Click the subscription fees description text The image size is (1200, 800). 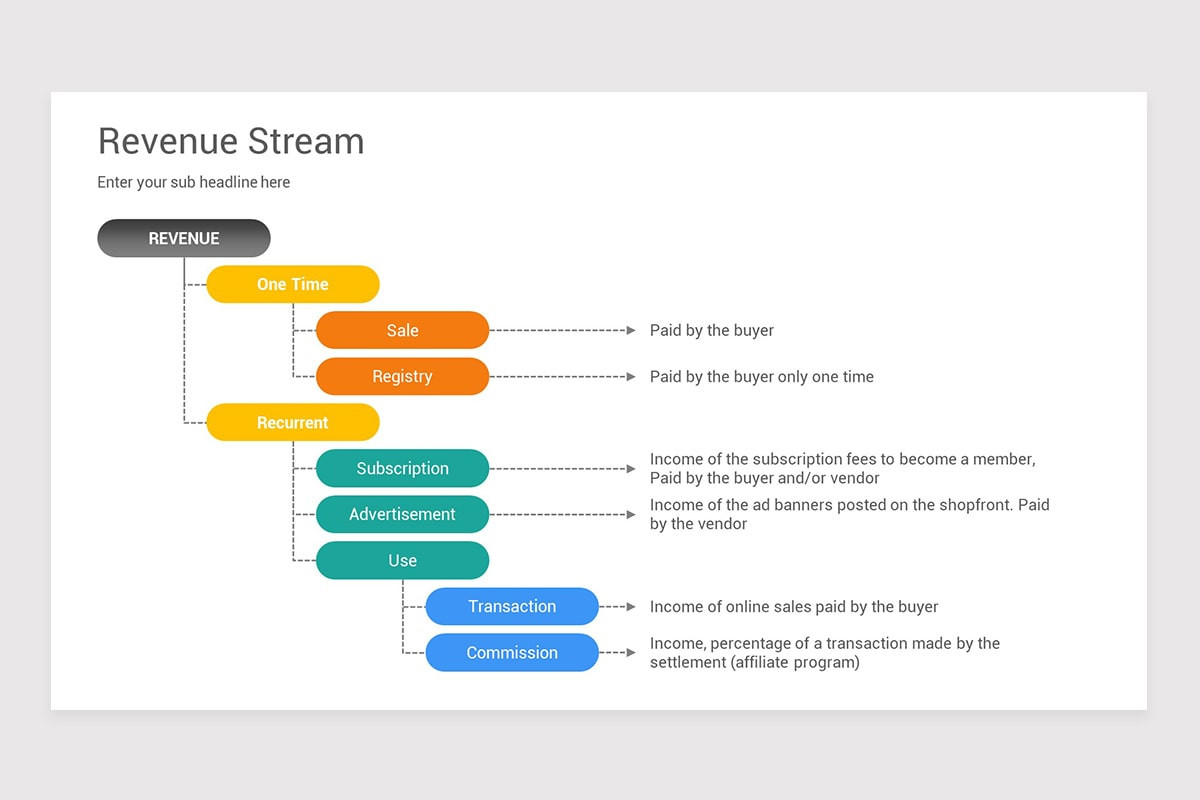(x=843, y=468)
